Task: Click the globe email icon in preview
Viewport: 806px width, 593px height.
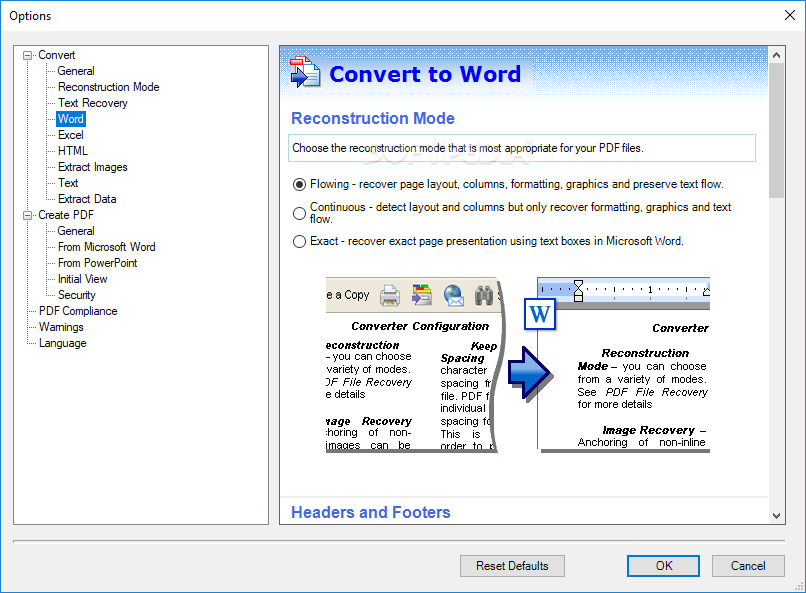Action: tap(454, 295)
